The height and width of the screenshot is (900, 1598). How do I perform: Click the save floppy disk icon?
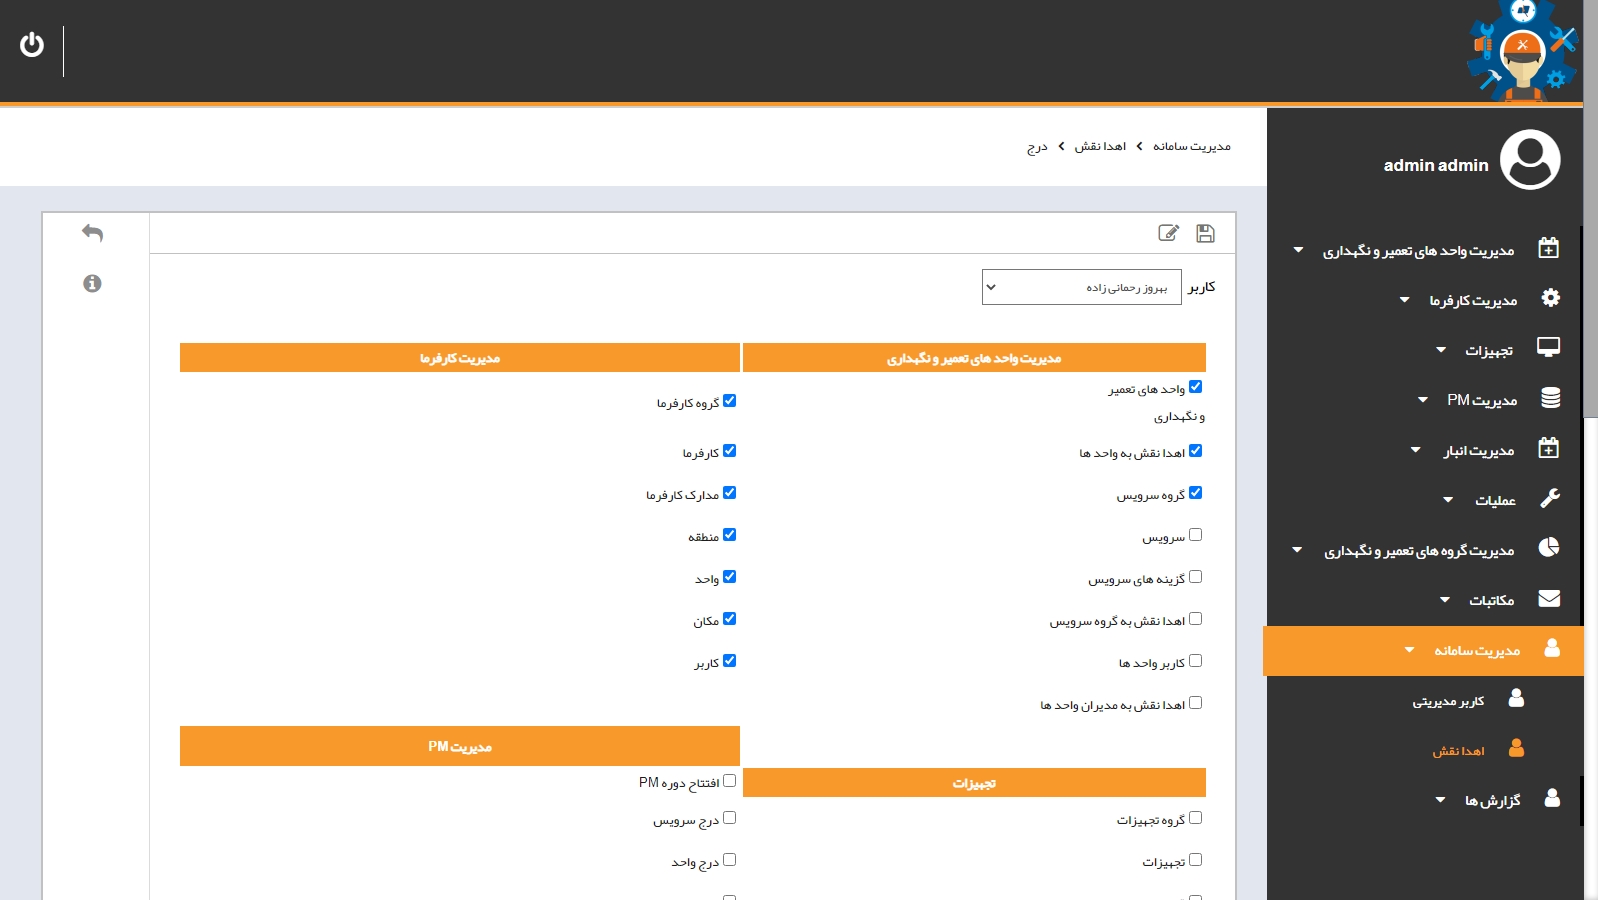click(1205, 233)
